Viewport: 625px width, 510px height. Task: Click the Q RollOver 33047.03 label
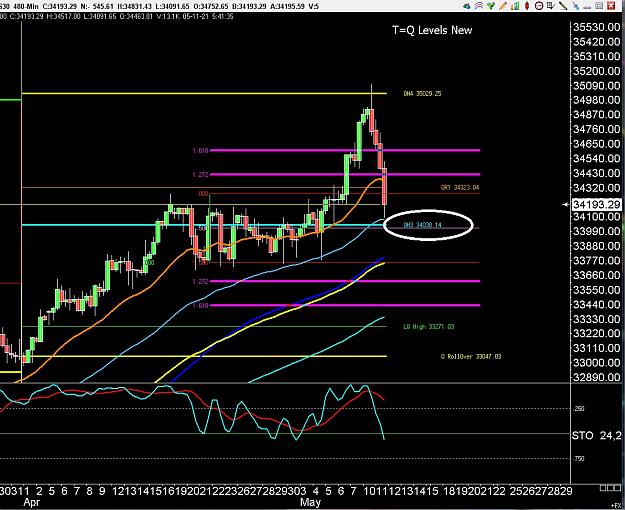pyautogui.click(x=471, y=356)
